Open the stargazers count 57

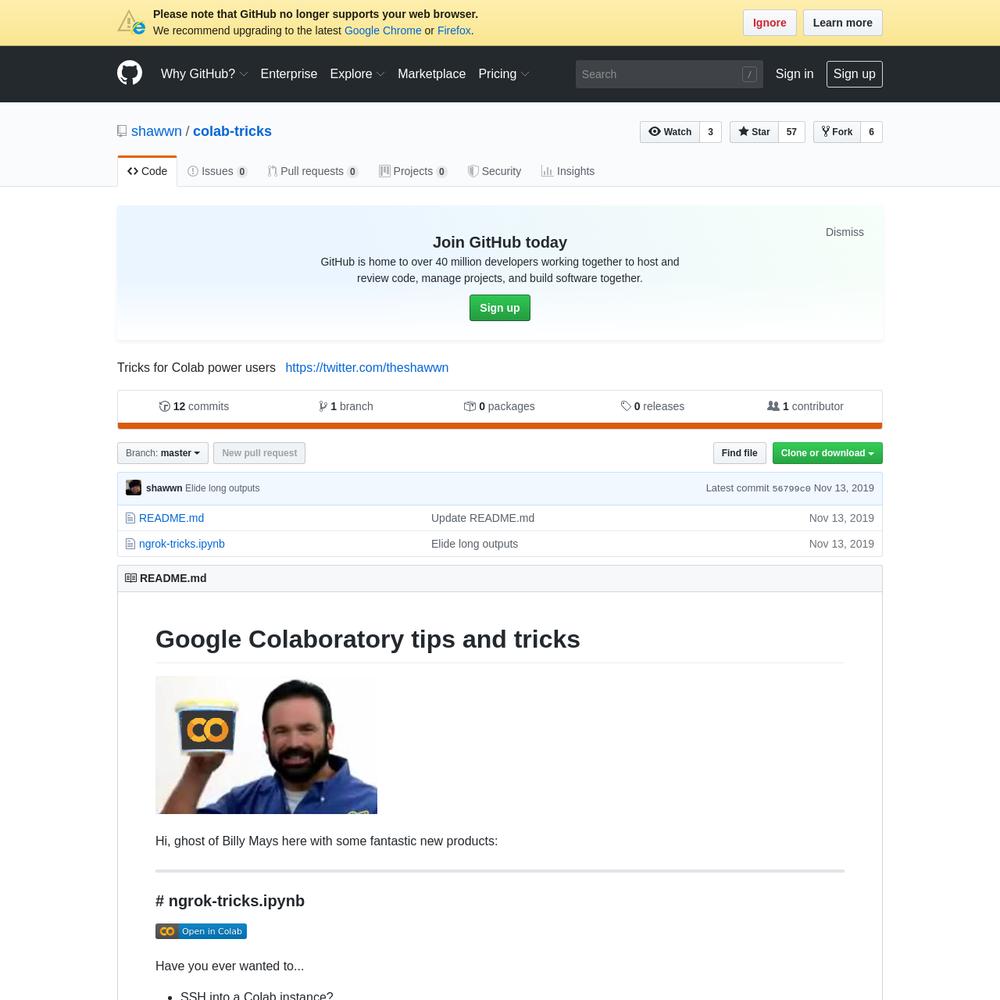point(791,132)
